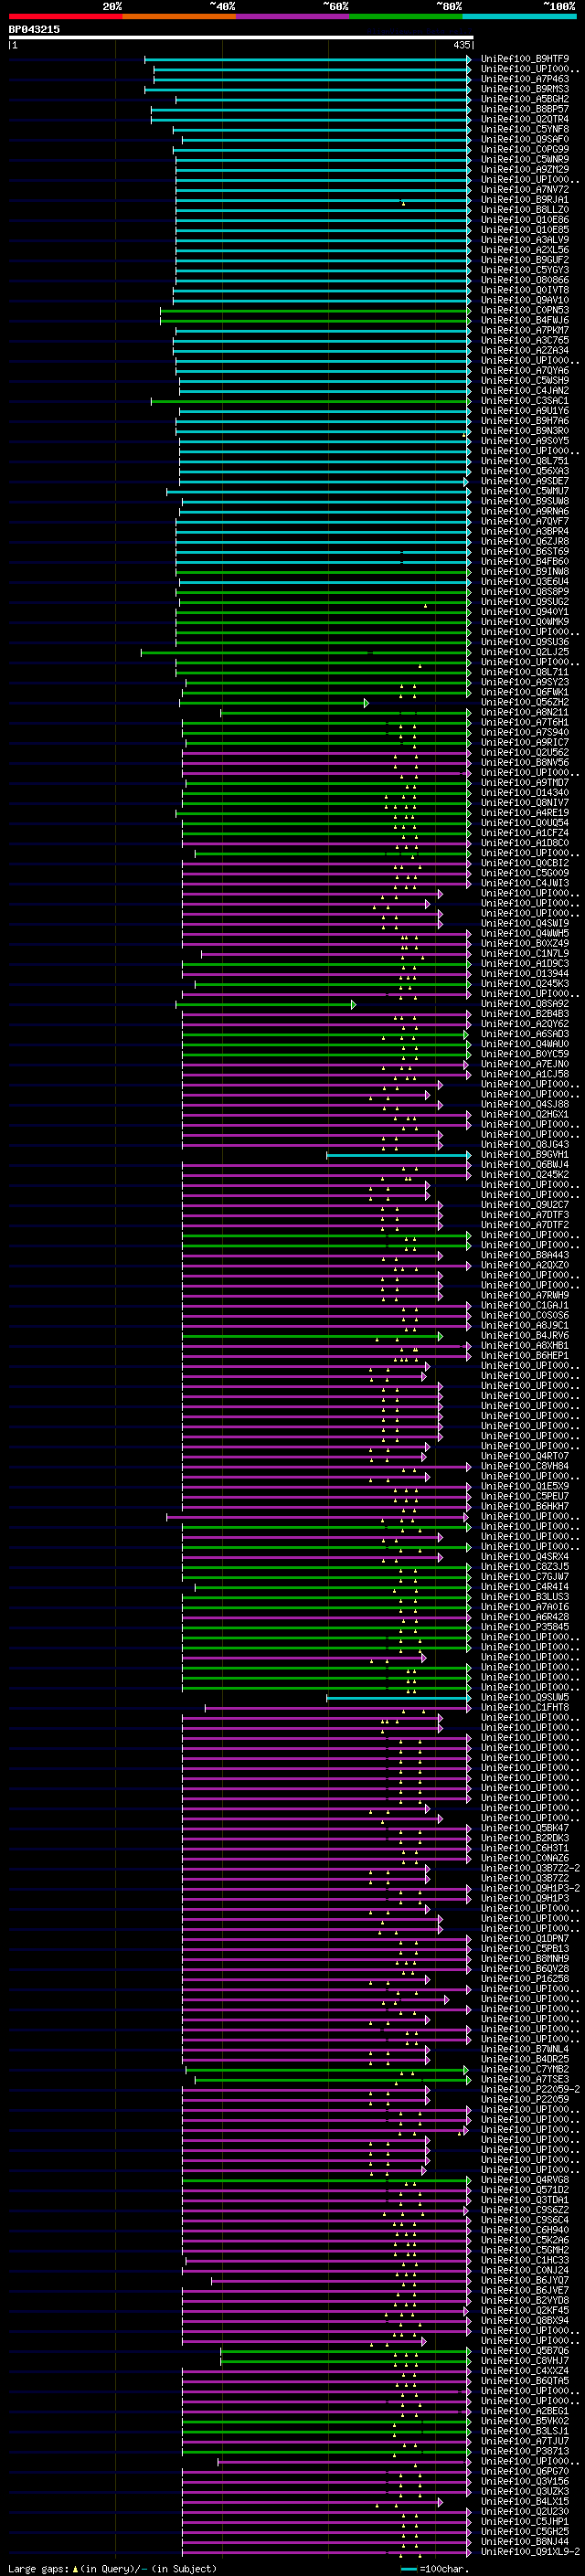
Task: Open the UniRef100_A7P463 hit
Action: click(x=525, y=79)
